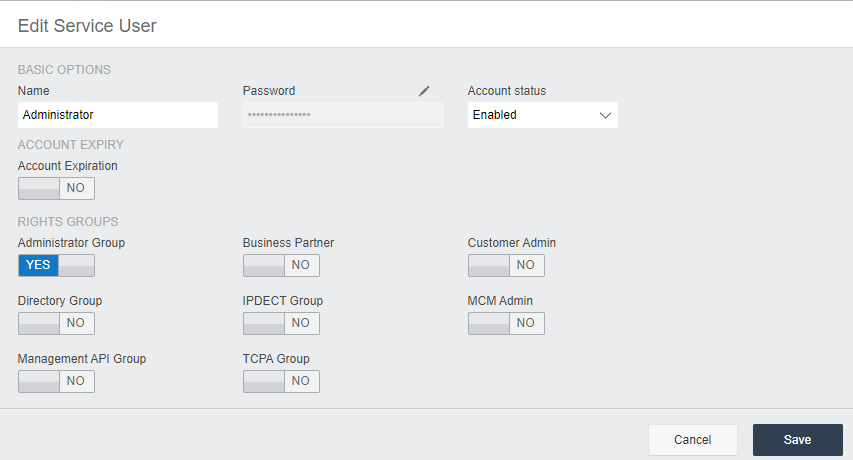Screen dimensions: 853x460
Task: Click the Administrator Group label
Action: [71, 243]
